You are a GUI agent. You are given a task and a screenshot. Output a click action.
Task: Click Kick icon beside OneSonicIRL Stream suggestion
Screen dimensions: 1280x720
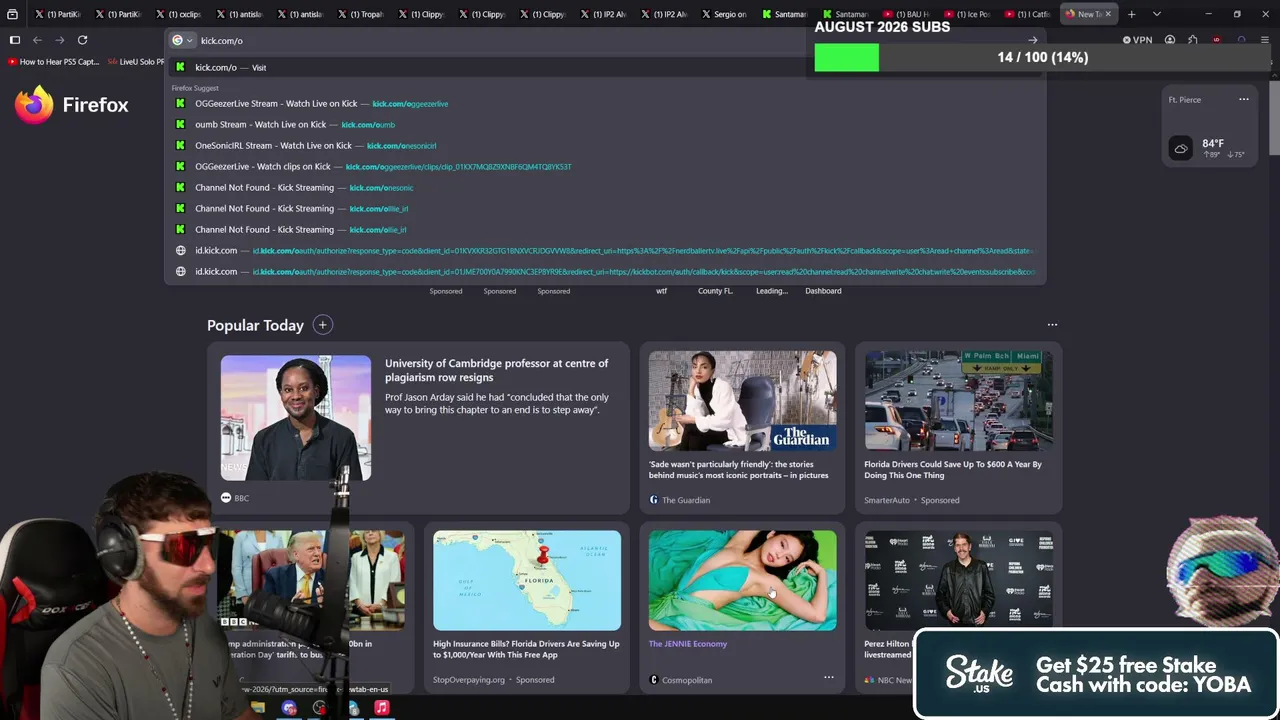pos(180,146)
